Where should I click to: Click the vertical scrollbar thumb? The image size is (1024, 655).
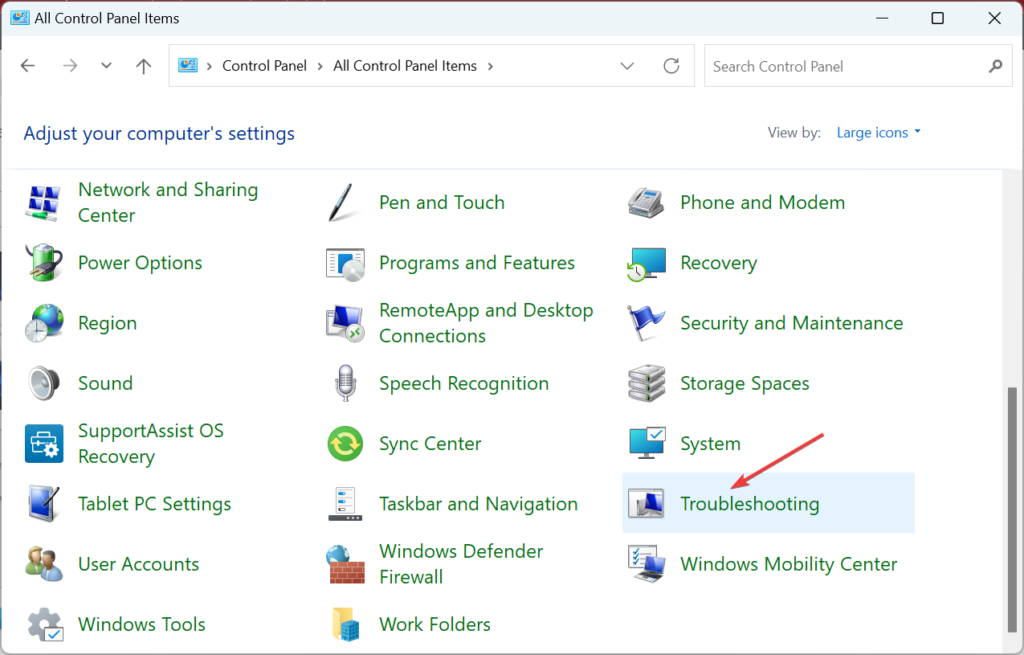click(1012, 509)
